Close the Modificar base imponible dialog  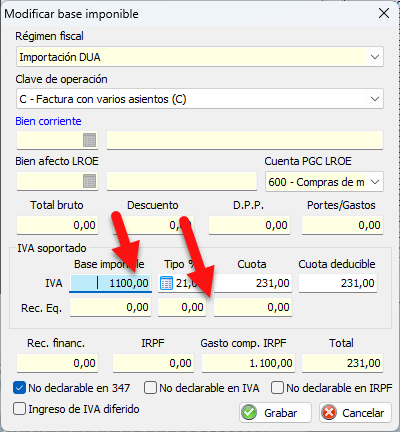(384, 13)
